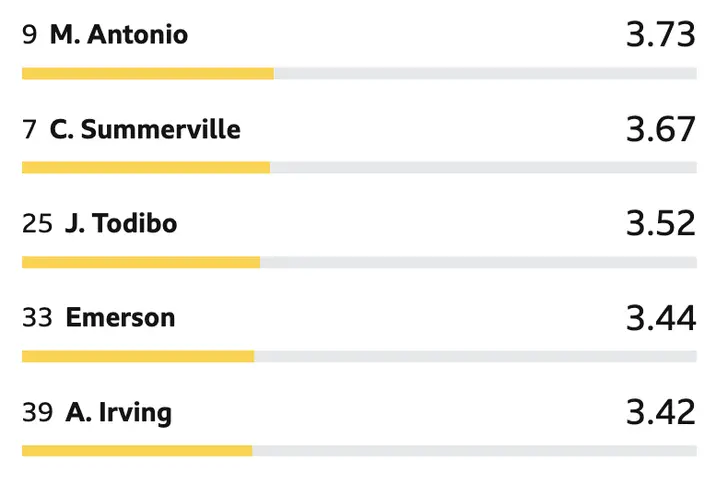
Task: Click C. Summerville's yellow rating bar
Action: coord(146,168)
